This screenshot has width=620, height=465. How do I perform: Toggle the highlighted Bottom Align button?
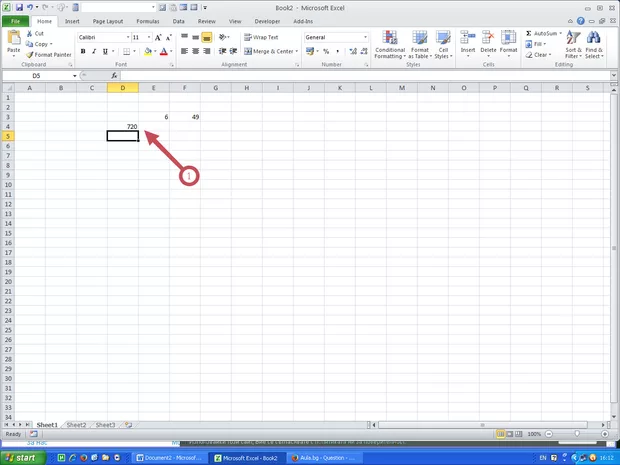[x=207, y=38]
